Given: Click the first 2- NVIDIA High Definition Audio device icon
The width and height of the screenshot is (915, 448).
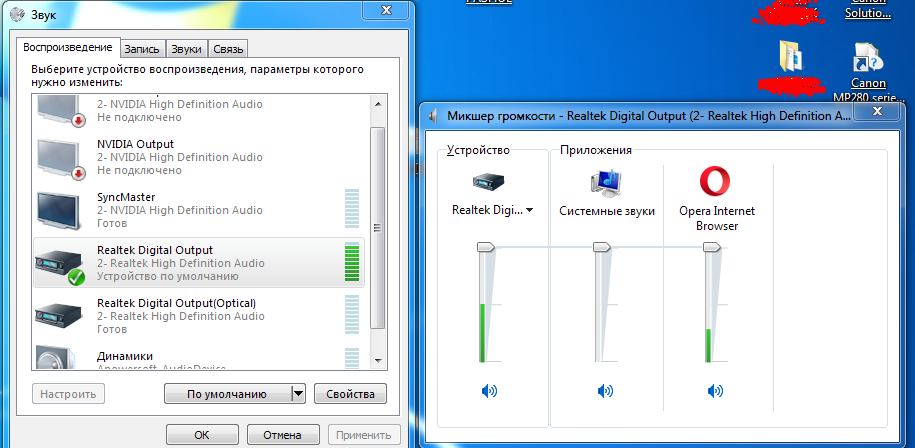Looking at the screenshot, I should point(61,111).
